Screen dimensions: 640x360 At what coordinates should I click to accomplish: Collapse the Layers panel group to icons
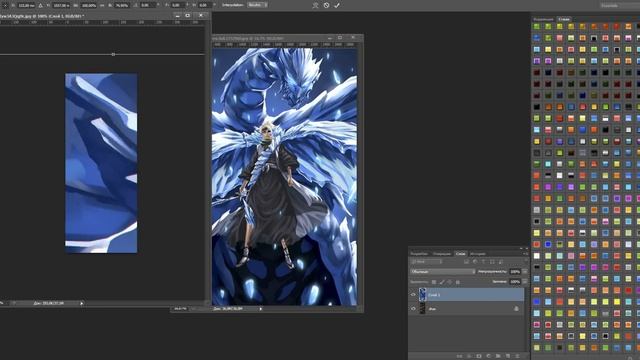click(521, 248)
